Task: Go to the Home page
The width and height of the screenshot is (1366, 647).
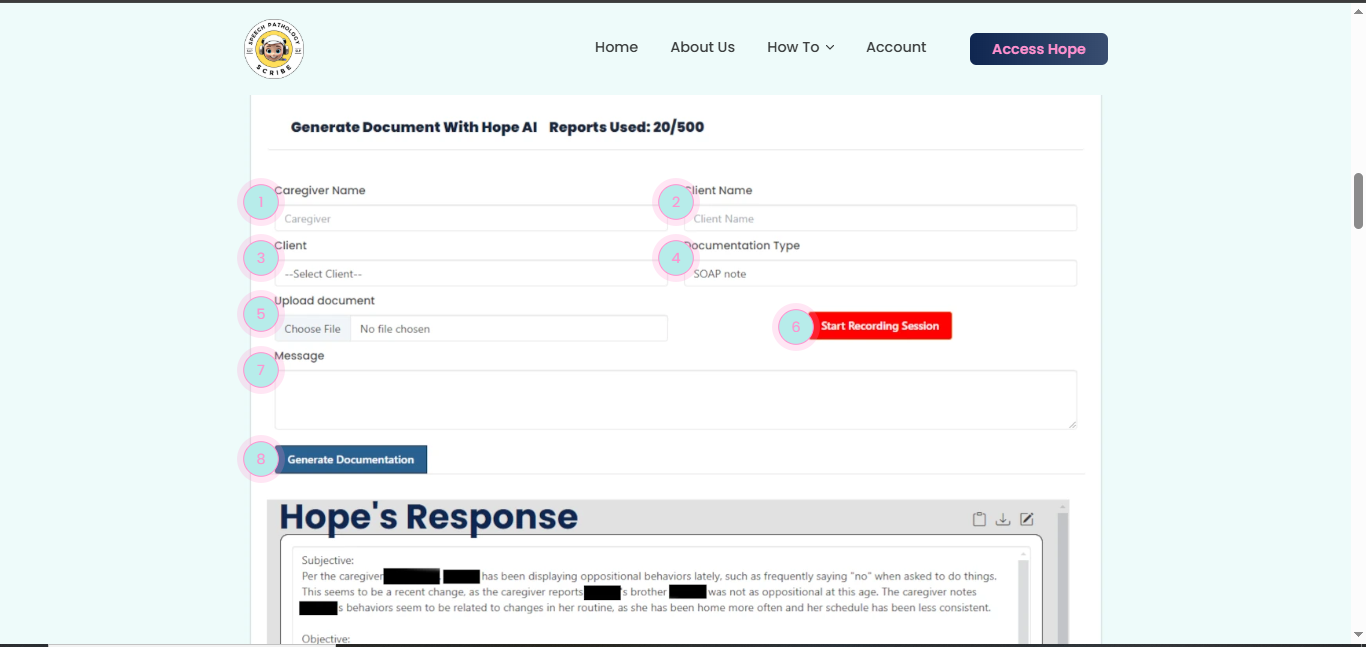Action: [x=616, y=47]
